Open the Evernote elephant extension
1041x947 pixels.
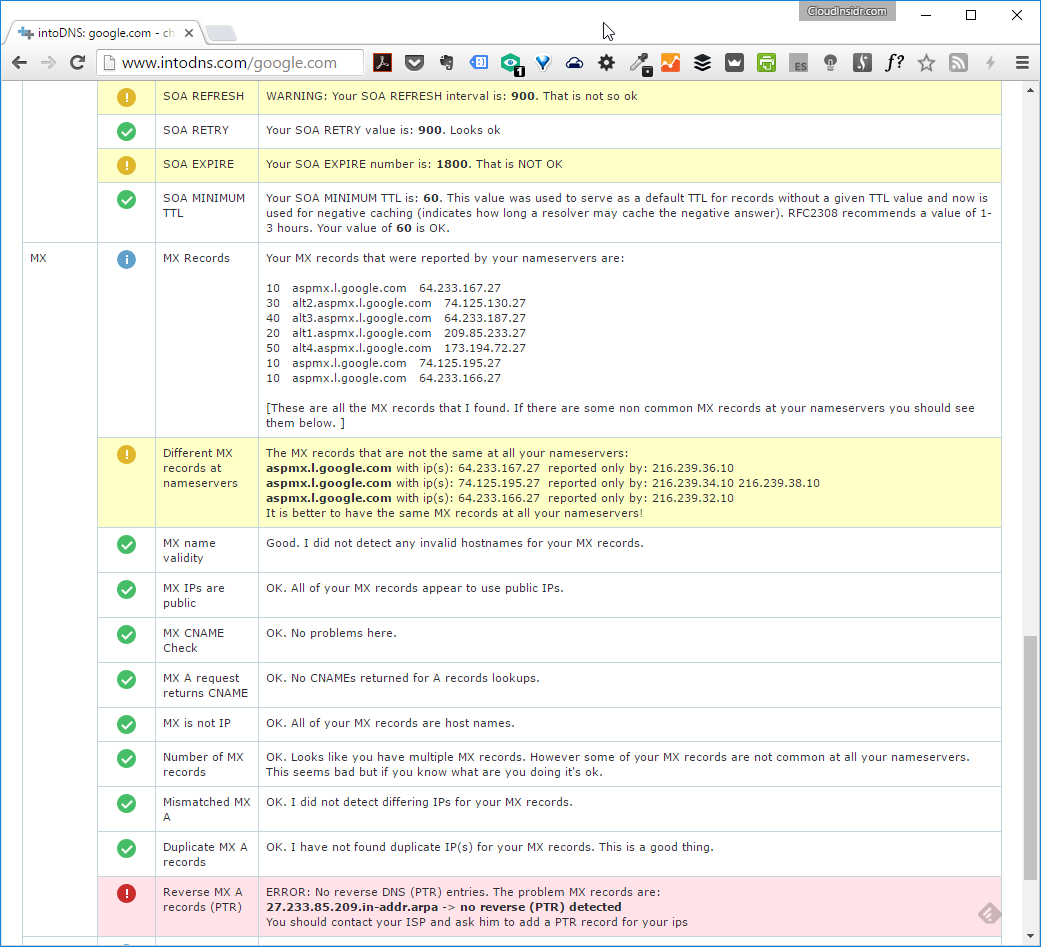(x=446, y=63)
